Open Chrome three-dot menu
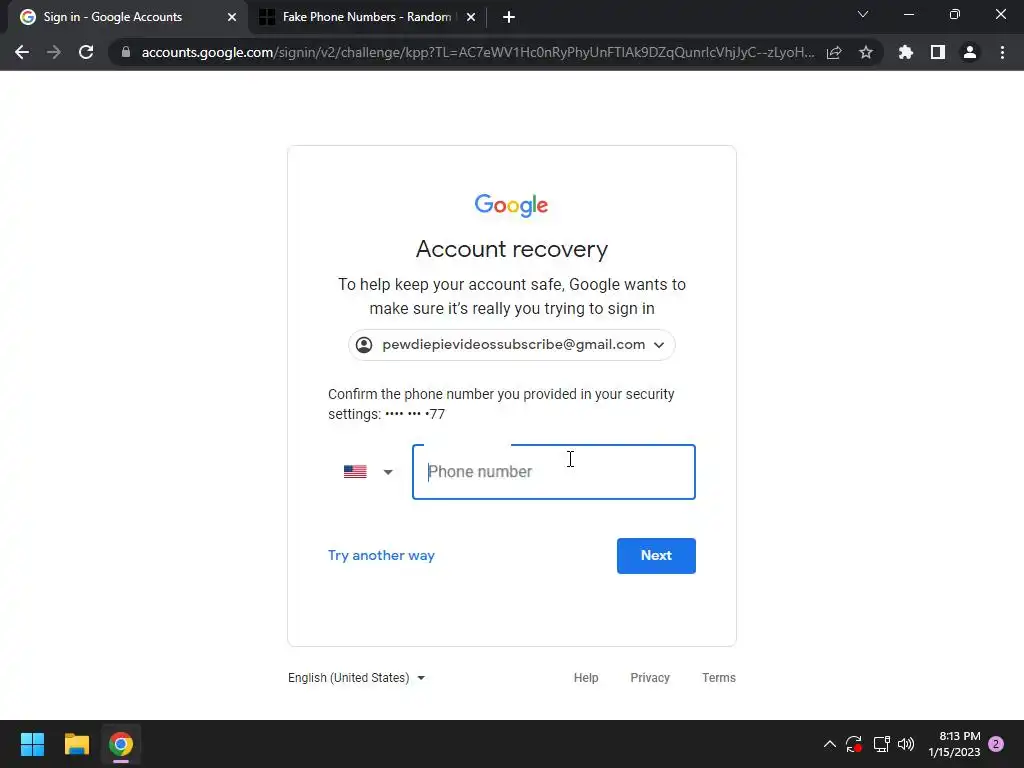This screenshot has width=1024, height=768. click(x=1002, y=52)
